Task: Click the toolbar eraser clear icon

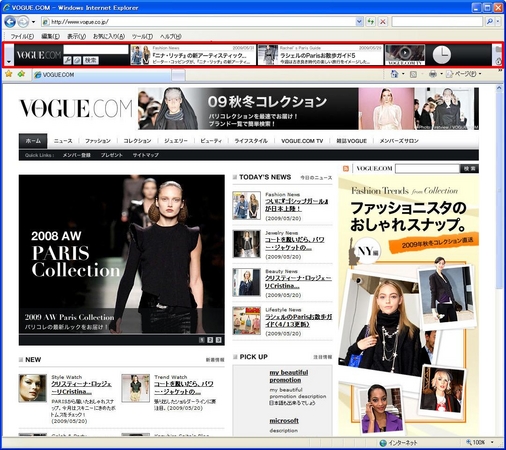Action: tap(77, 60)
